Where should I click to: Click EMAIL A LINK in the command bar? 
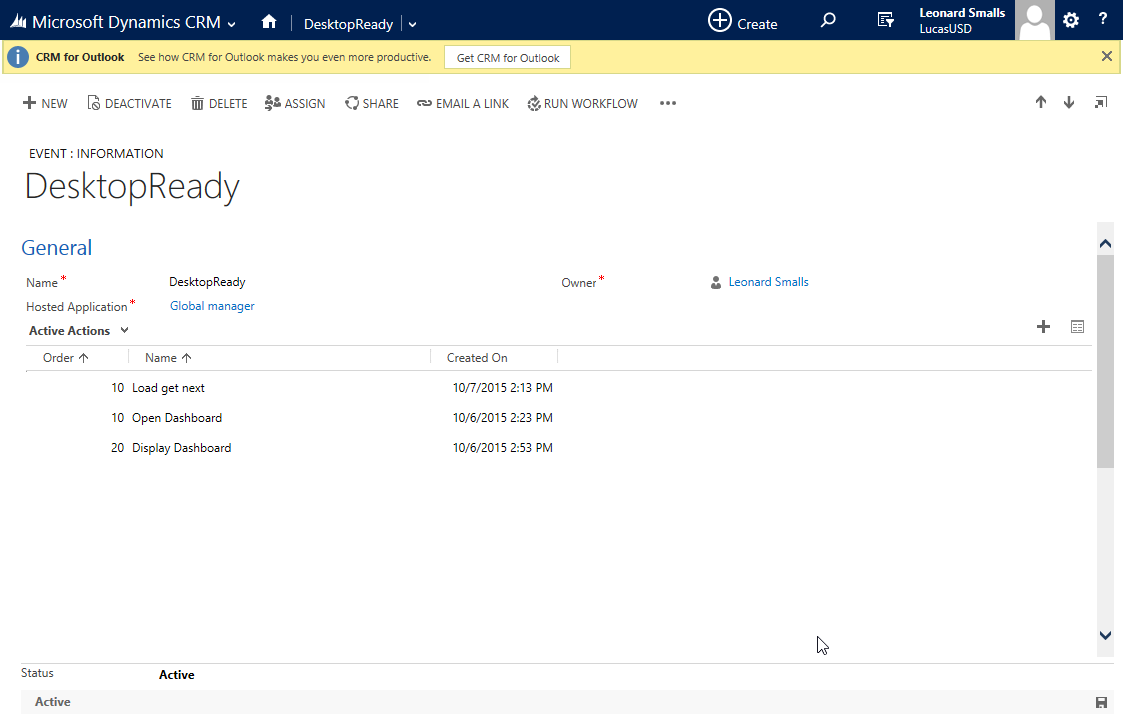[x=463, y=103]
